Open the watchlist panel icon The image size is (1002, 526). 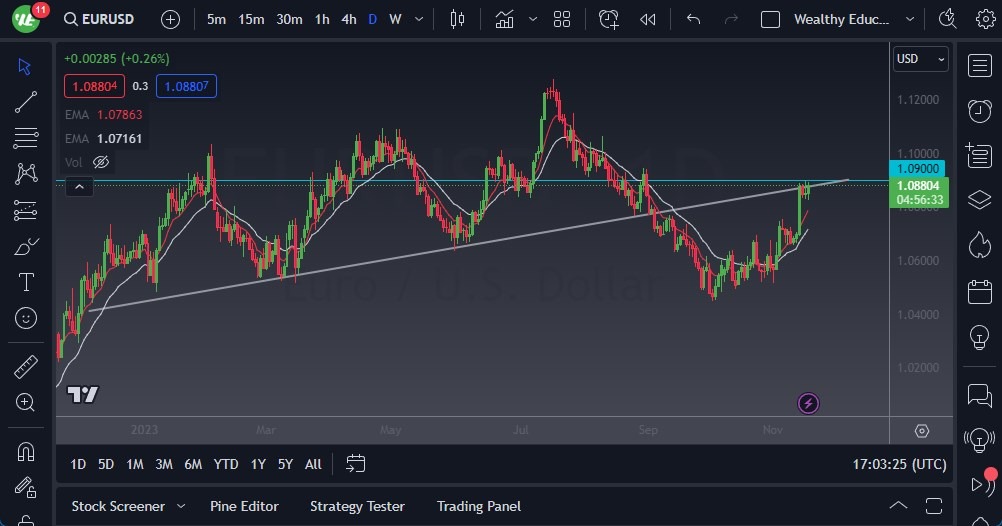point(979,66)
